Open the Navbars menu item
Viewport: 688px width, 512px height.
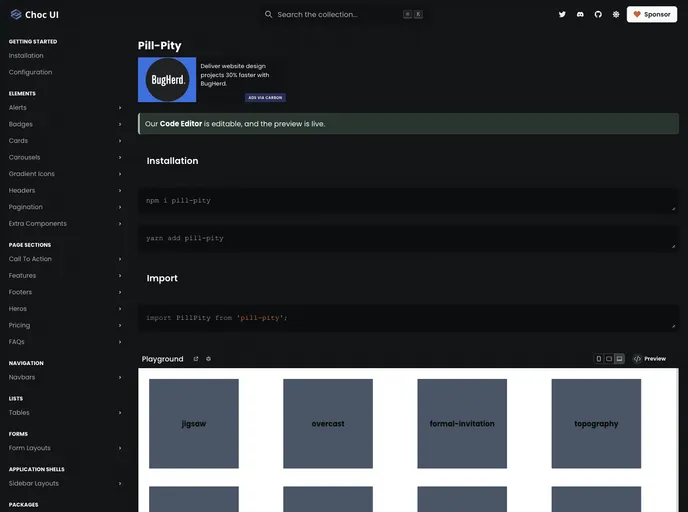tap(65, 377)
